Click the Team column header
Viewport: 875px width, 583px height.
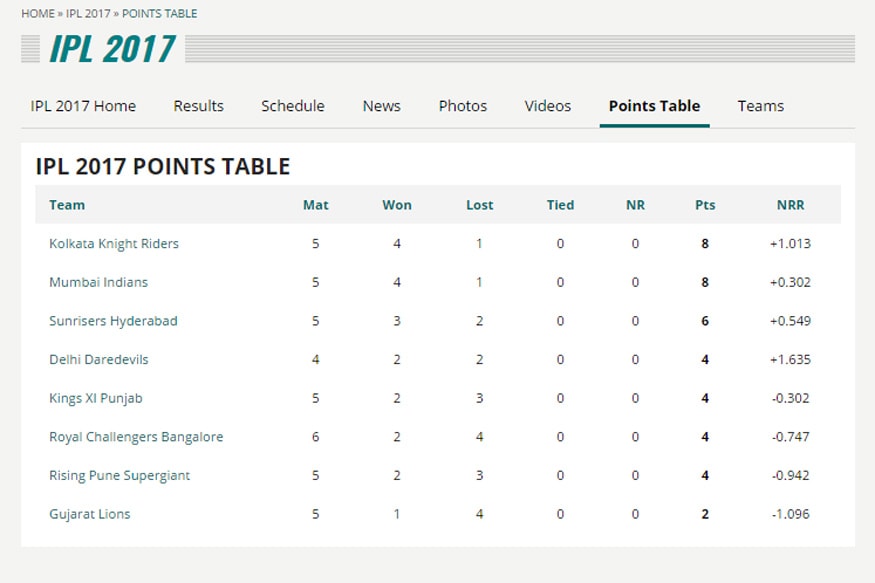67,205
